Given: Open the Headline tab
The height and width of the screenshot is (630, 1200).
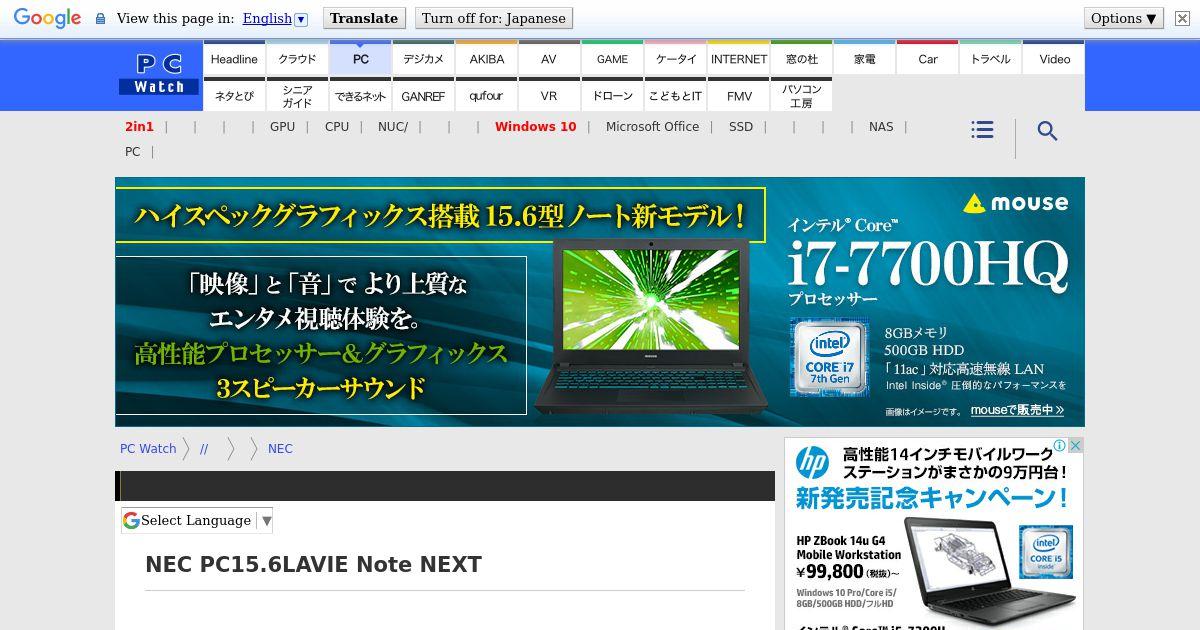Looking at the screenshot, I should tap(234, 59).
